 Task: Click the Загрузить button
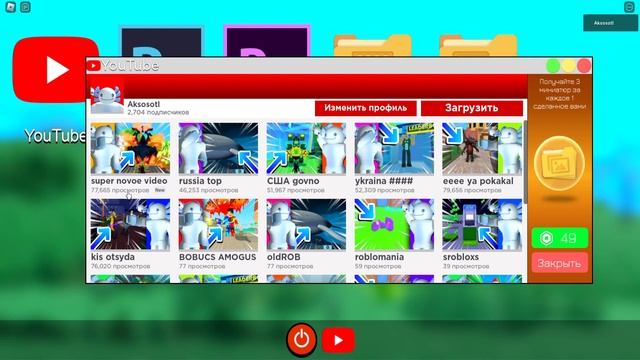click(472, 108)
